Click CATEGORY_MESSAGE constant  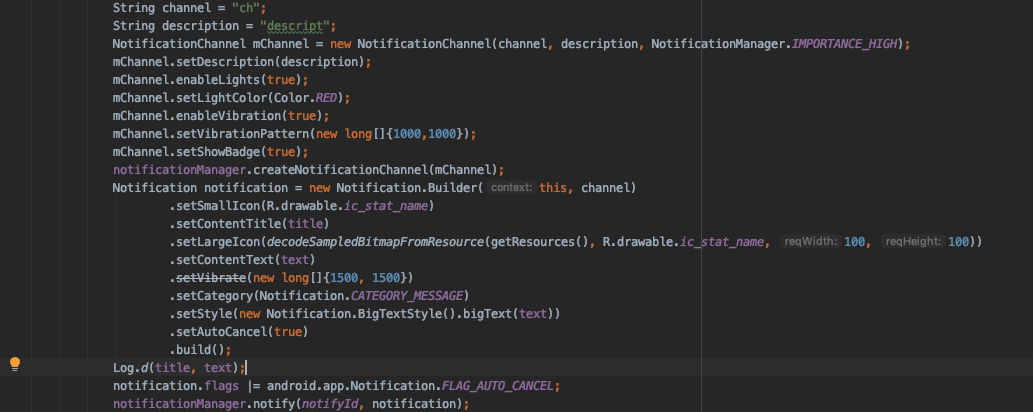point(407,295)
